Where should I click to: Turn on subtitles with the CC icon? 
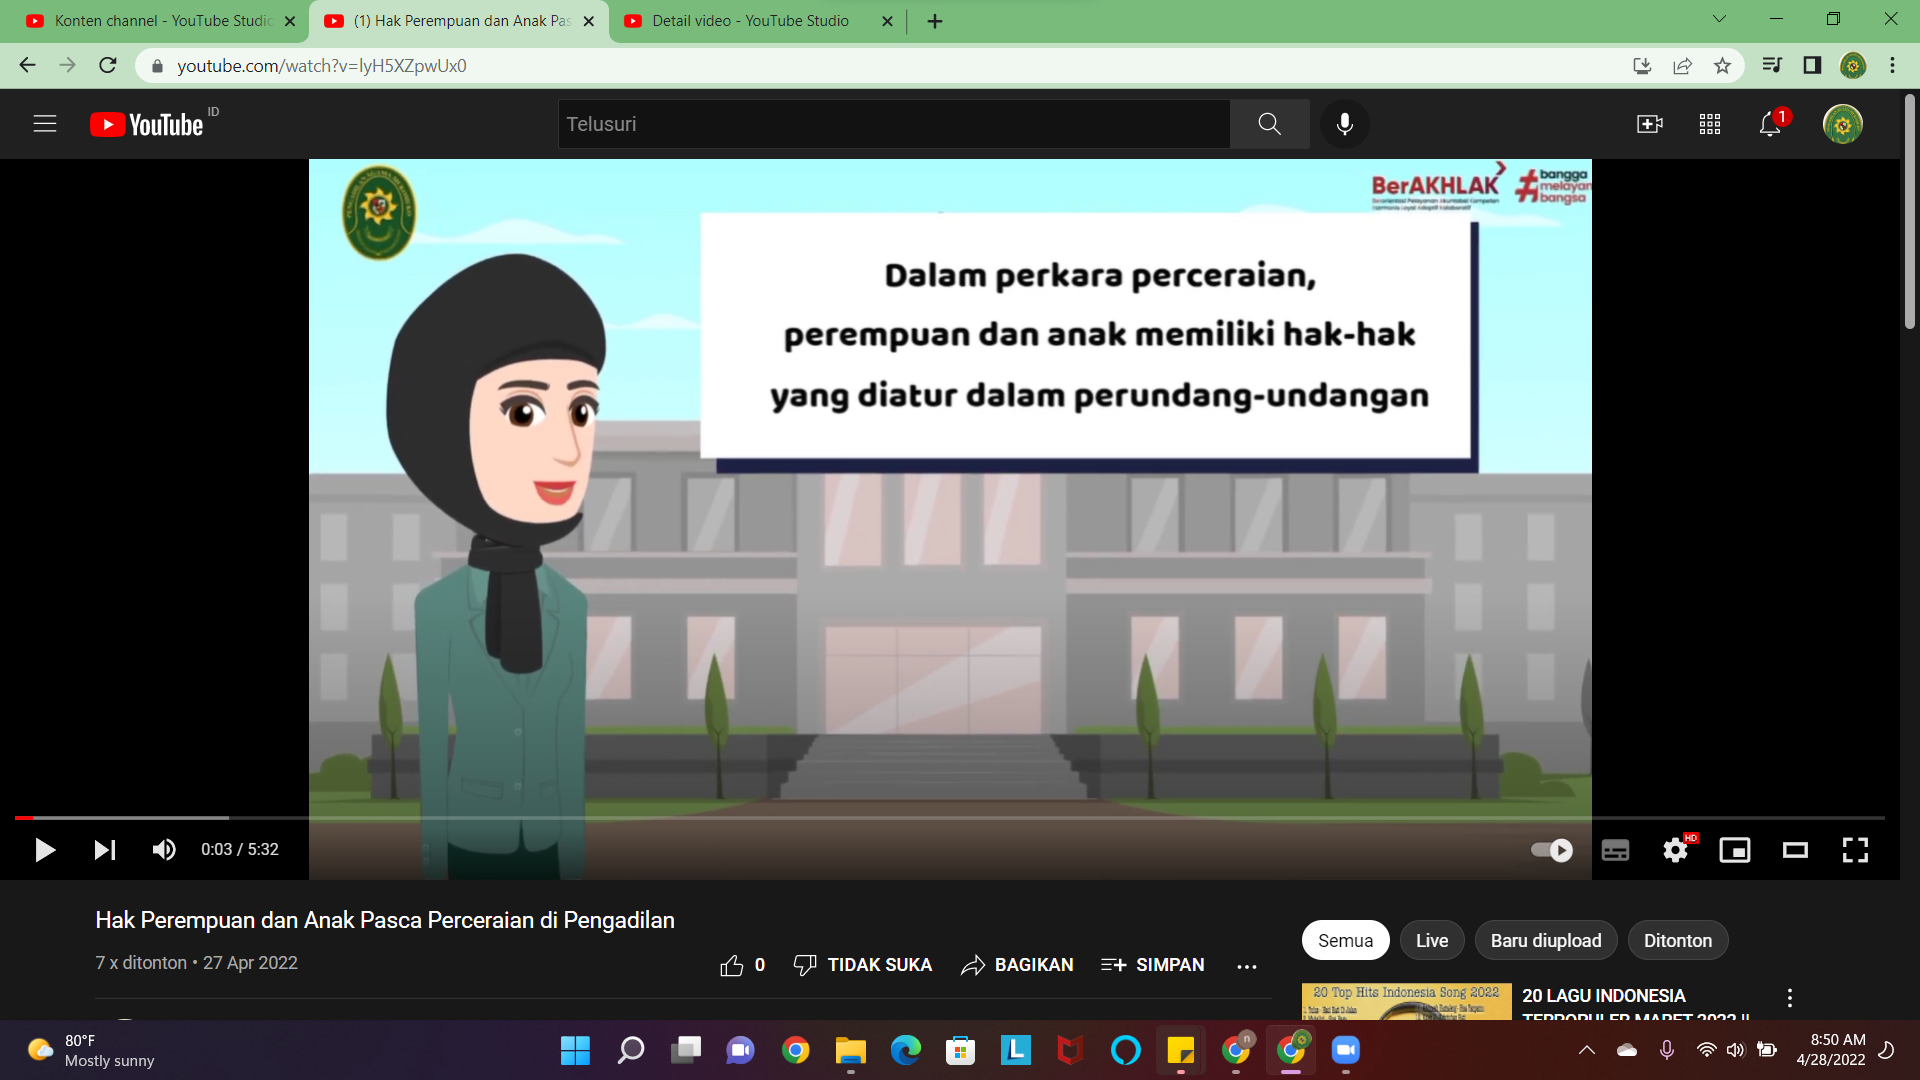coord(1616,850)
